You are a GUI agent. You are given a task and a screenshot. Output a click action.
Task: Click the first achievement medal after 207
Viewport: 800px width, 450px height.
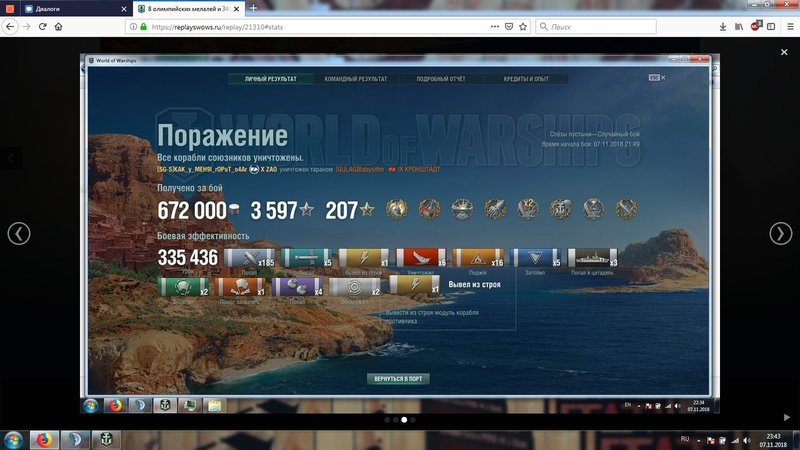(396, 209)
